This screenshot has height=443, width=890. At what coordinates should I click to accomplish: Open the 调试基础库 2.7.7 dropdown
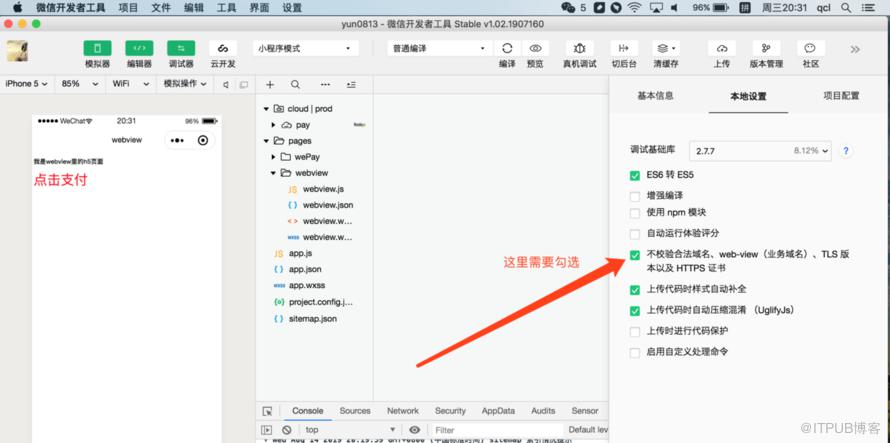click(760, 151)
